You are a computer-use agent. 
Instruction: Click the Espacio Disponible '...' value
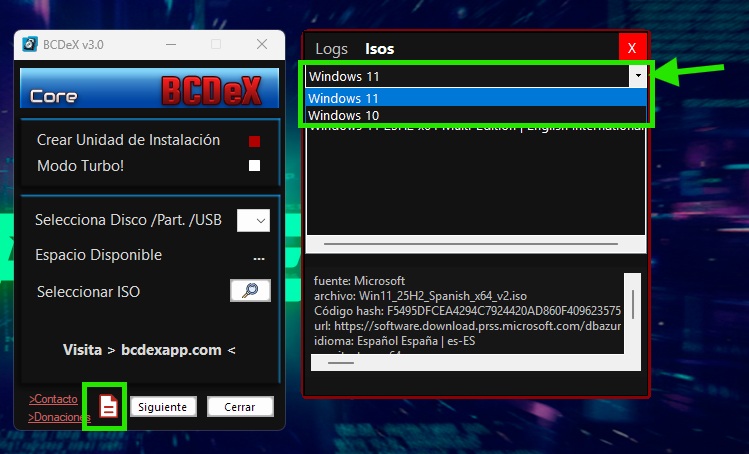259,258
